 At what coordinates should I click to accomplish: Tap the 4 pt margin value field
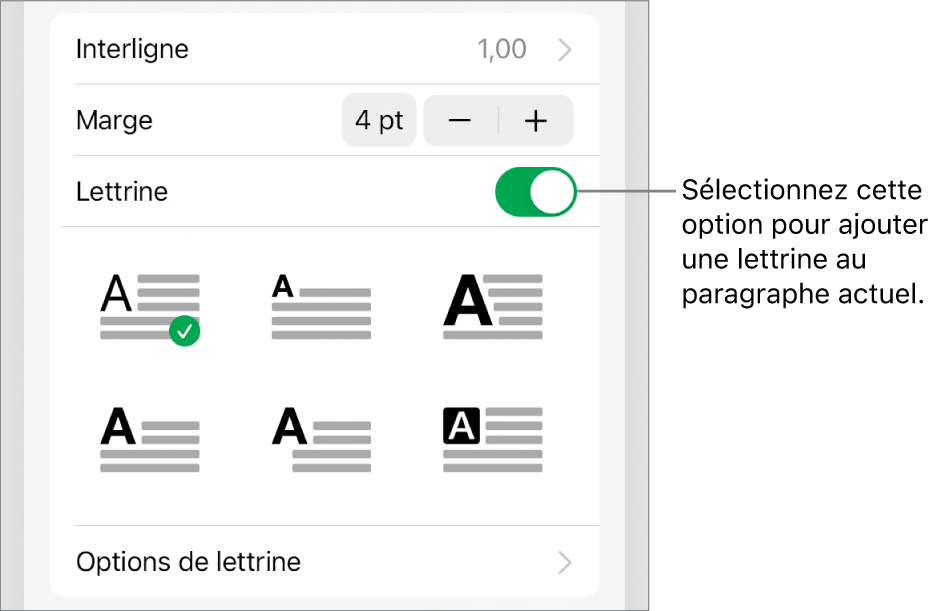point(379,121)
